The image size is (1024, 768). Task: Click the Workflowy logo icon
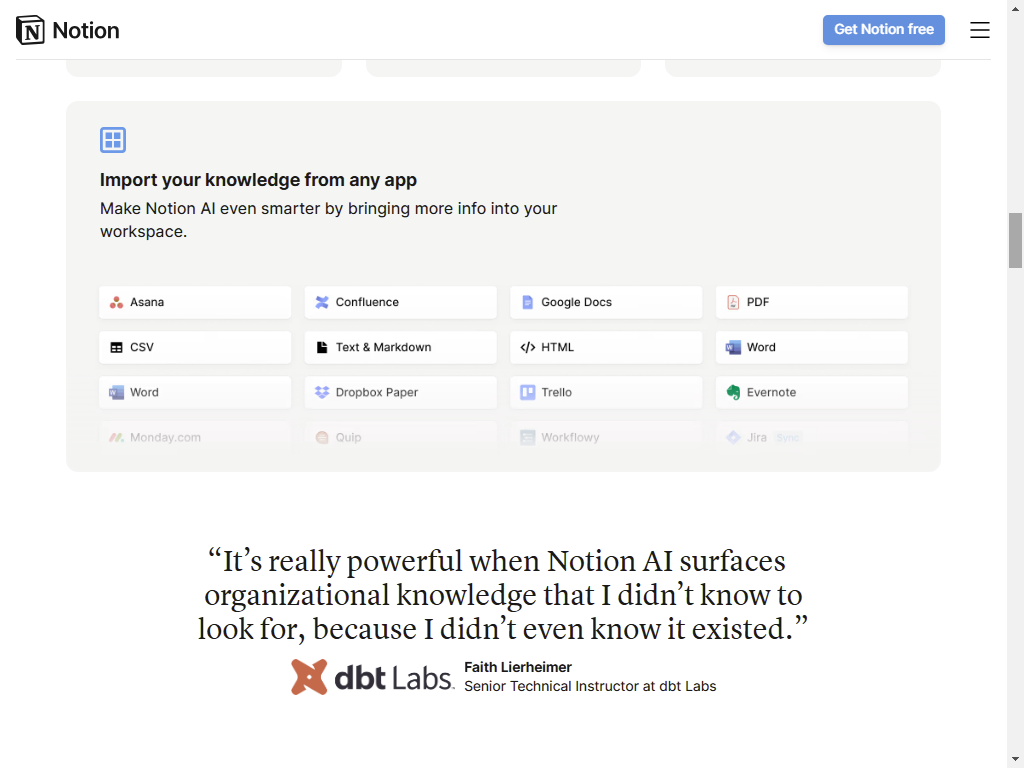(528, 438)
